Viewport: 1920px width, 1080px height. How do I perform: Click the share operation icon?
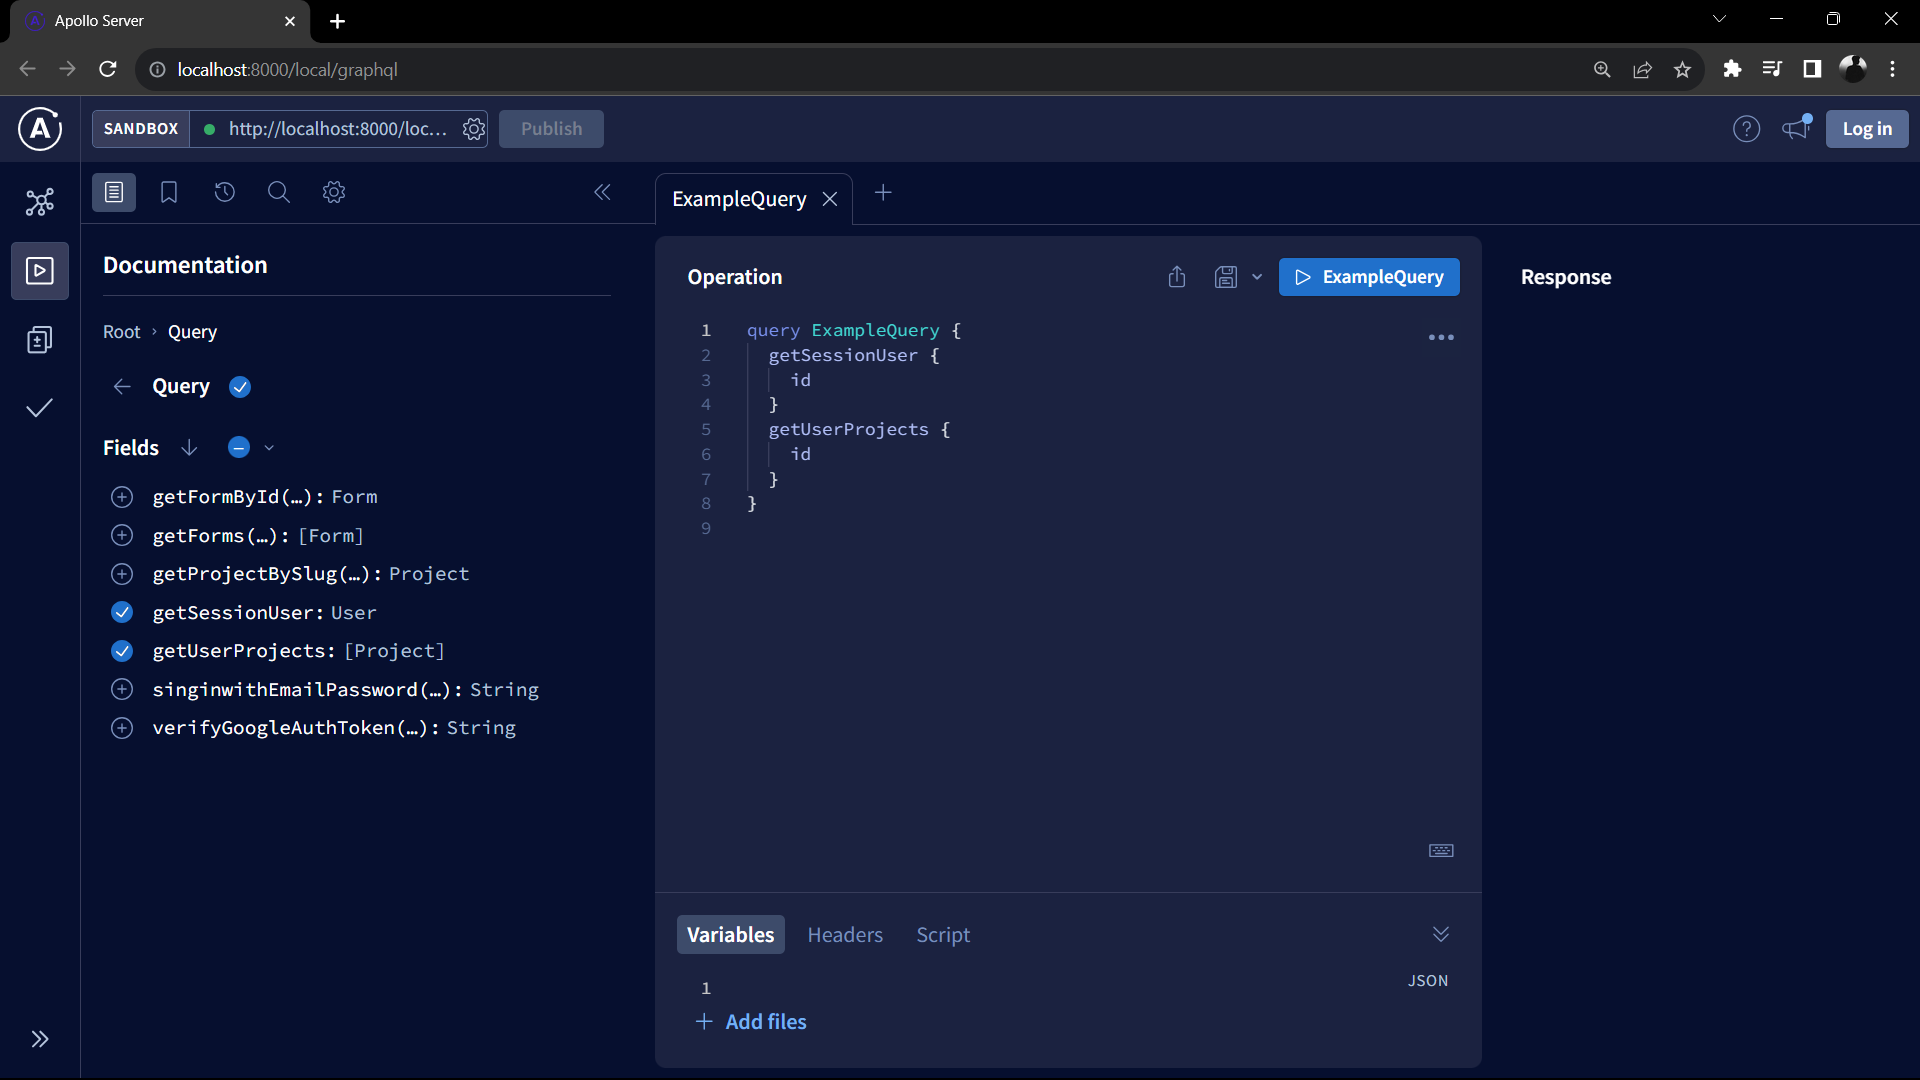1177,277
